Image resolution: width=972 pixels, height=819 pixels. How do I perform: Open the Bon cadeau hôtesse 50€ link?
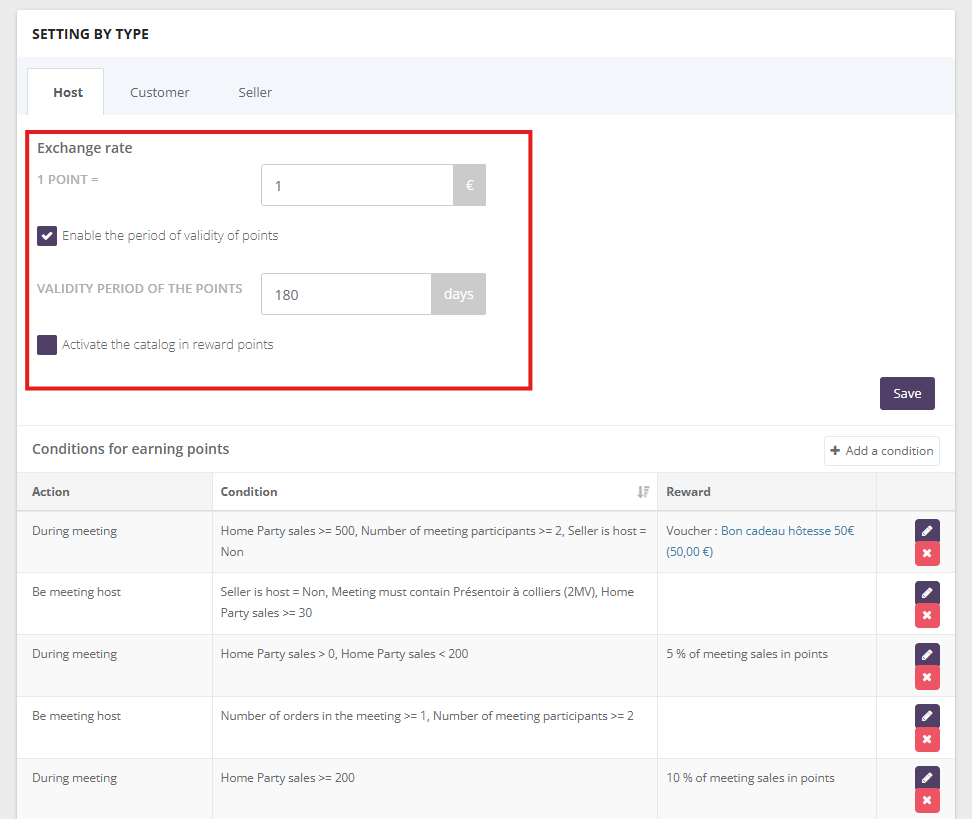tap(787, 531)
